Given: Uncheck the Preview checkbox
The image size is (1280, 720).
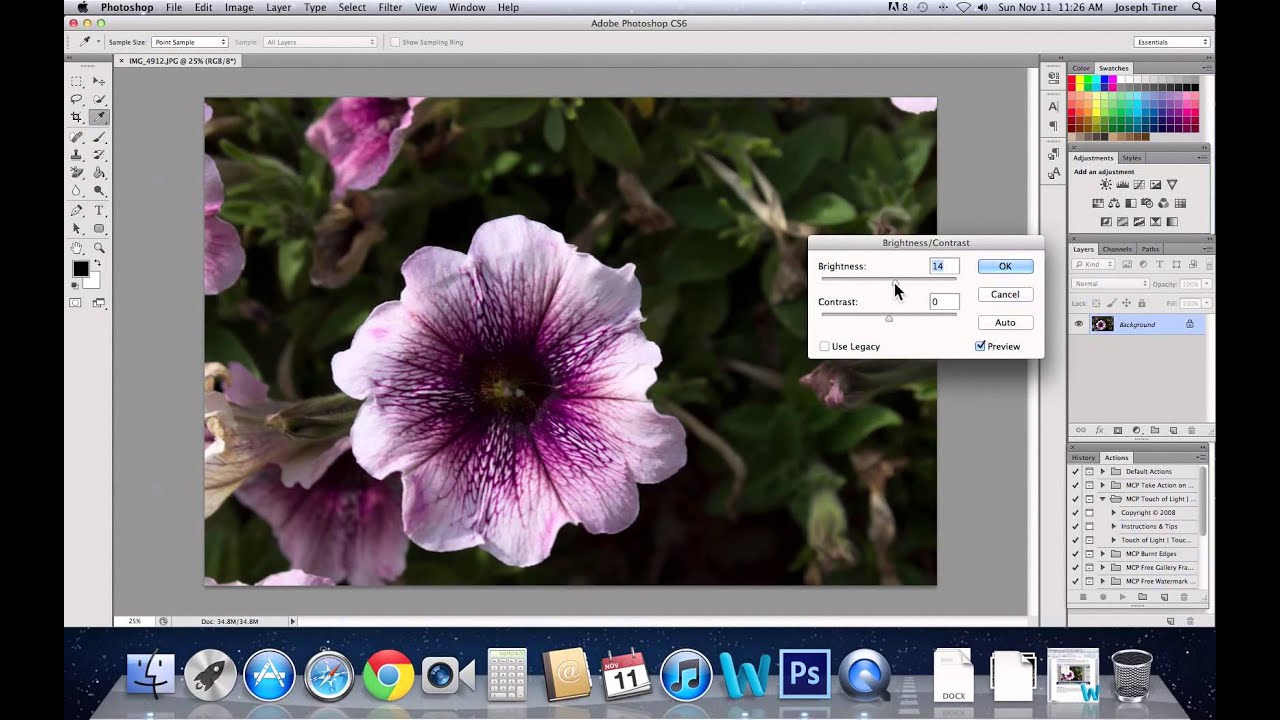Looking at the screenshot, I should [980, 346].
